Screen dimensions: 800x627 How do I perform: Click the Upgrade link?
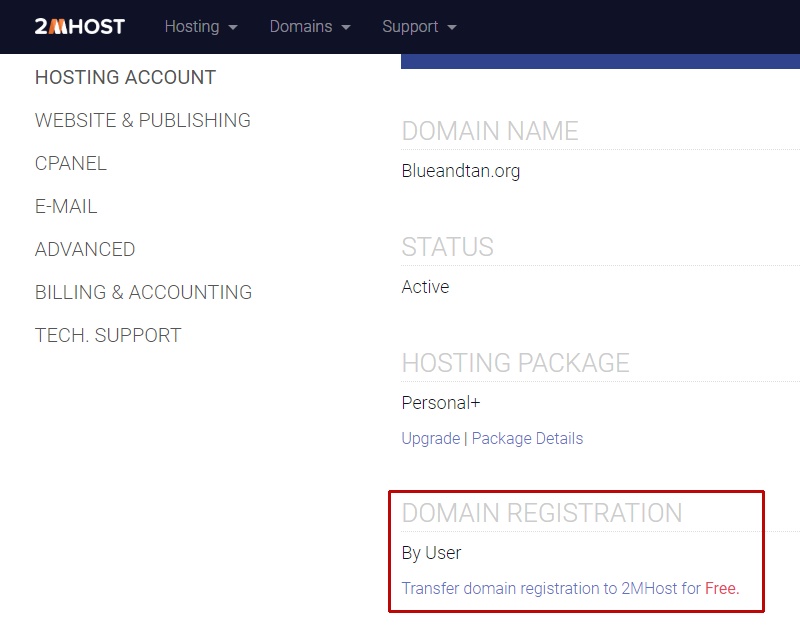pyautogui.click(x=431, y=438)
